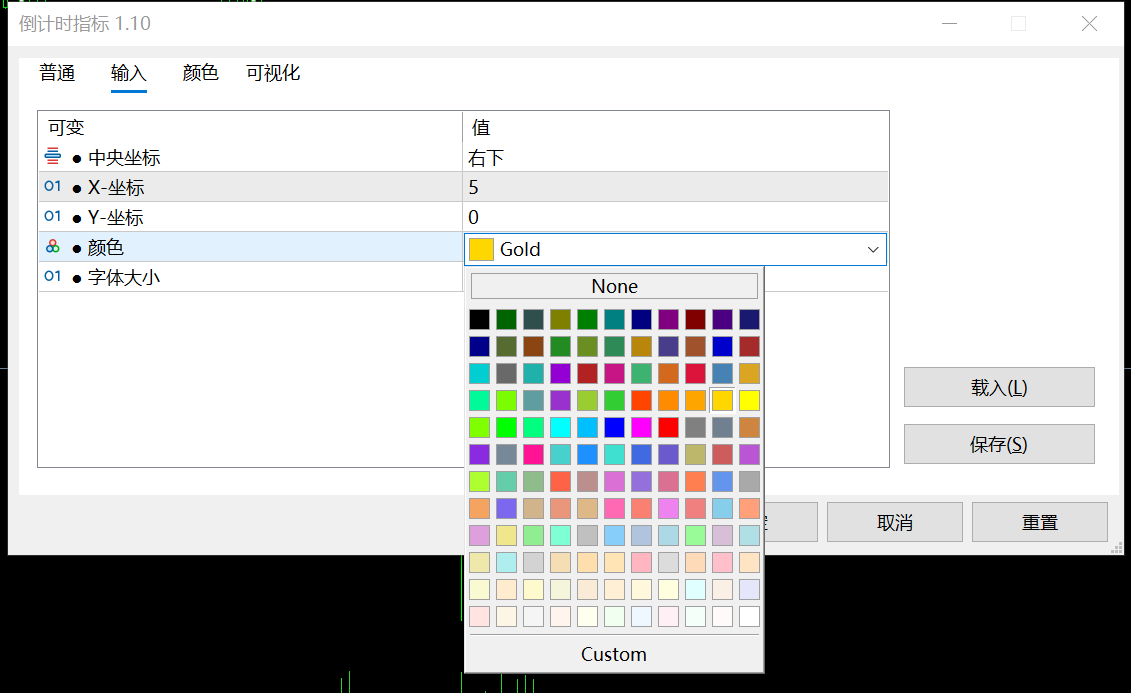Choose the magenta swatch
Image resolution: width=1131 pixels, height=693 pixels.
pos(641,428)
